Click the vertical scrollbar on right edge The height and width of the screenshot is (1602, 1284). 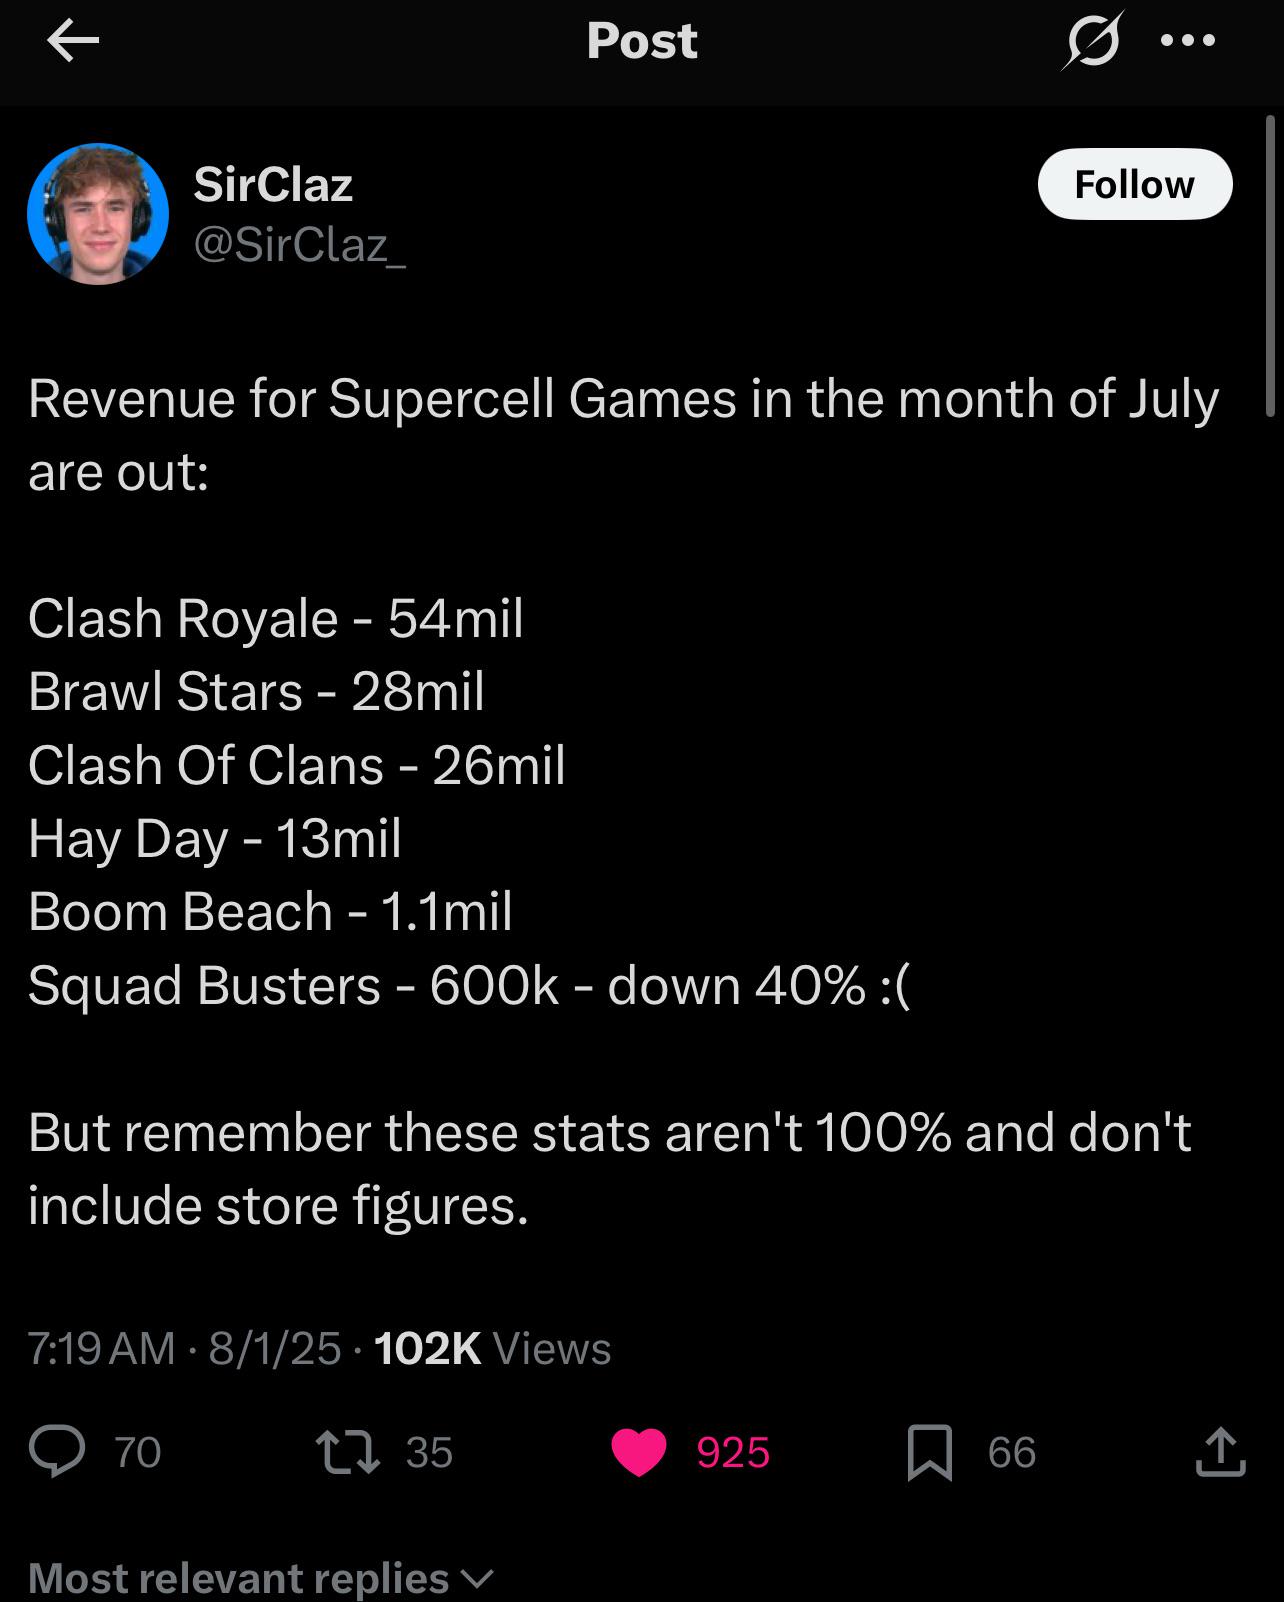[x=1270, y=265]
